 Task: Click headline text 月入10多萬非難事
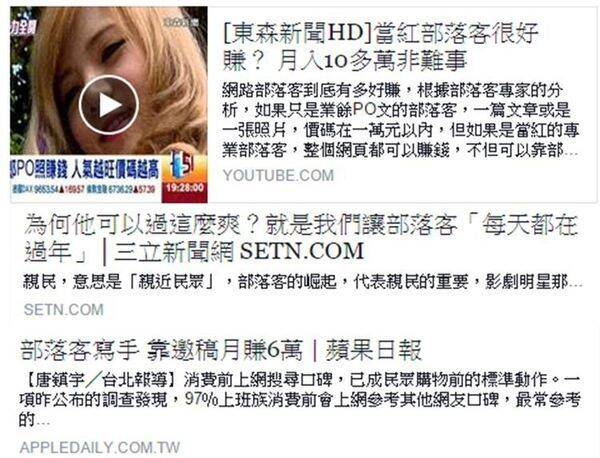[x=372, y=61]
